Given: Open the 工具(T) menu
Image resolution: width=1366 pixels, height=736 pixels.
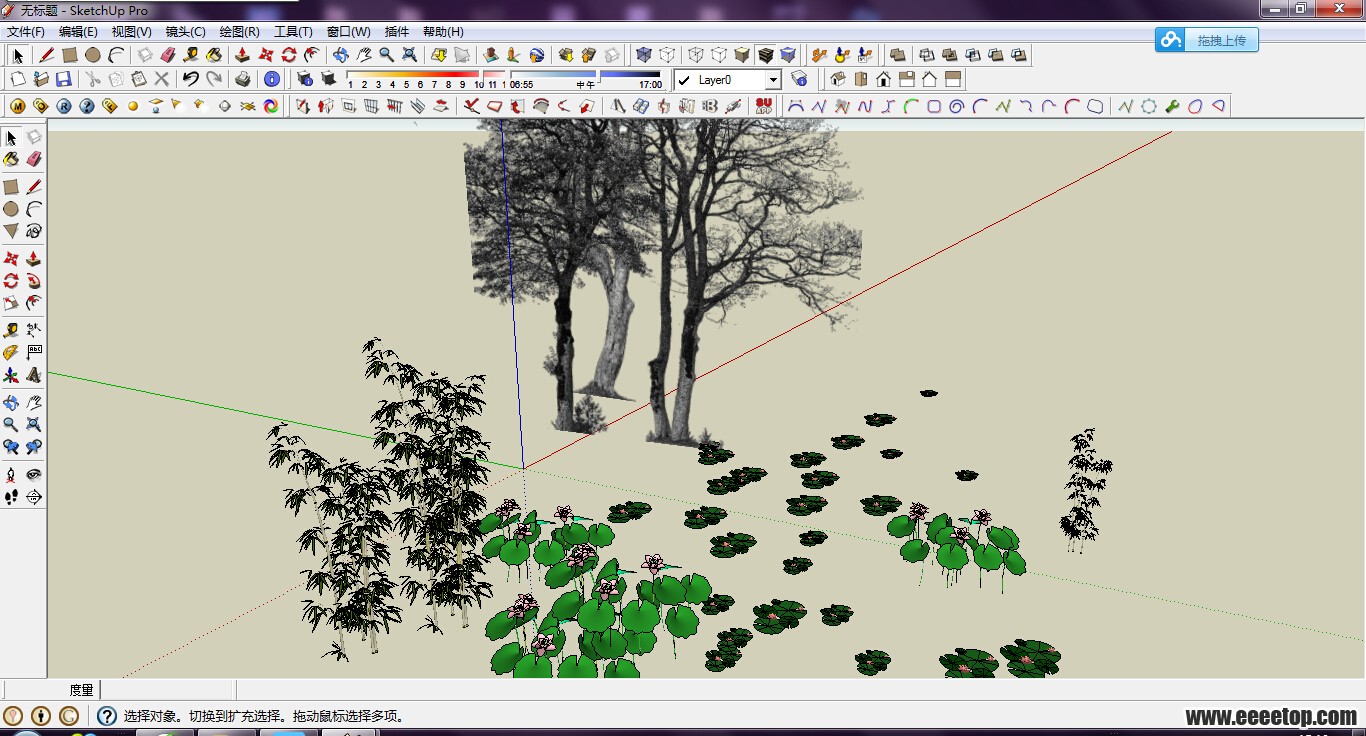Looking at the screenshot, I should pos(293,31).
